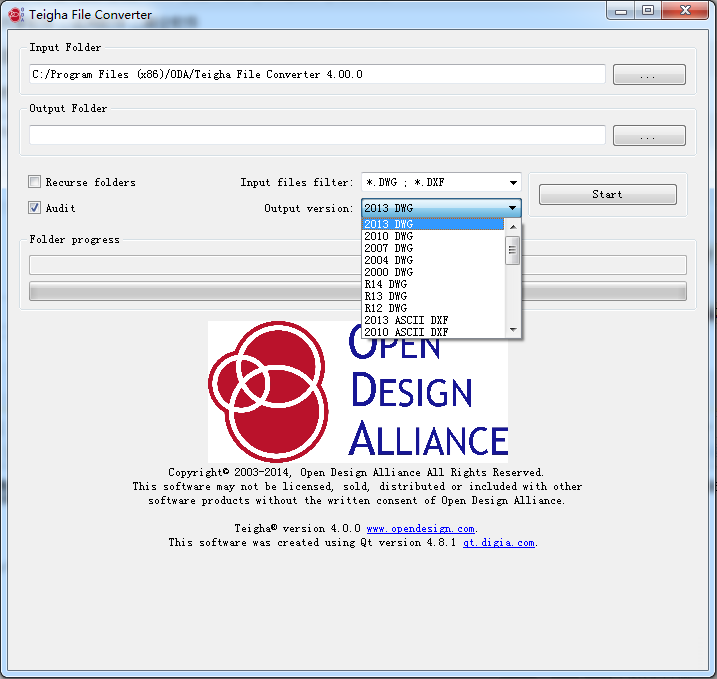The image size is (717, 679).
Task: Click inside the Output Folder path field
Action: [317, 135]
